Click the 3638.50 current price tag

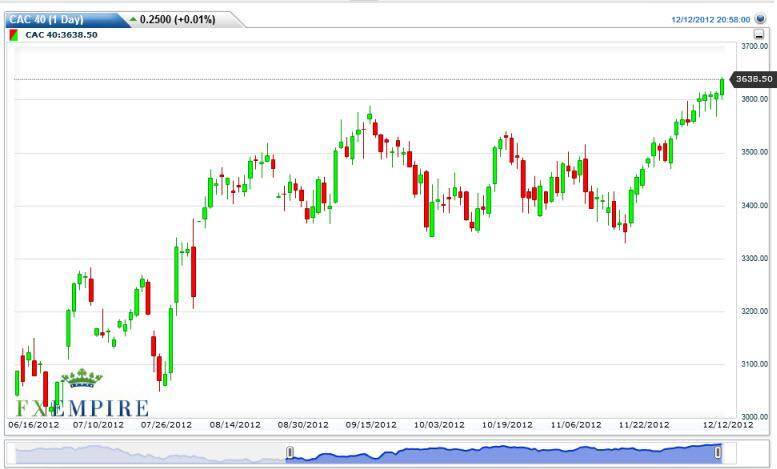pos(753,78)
